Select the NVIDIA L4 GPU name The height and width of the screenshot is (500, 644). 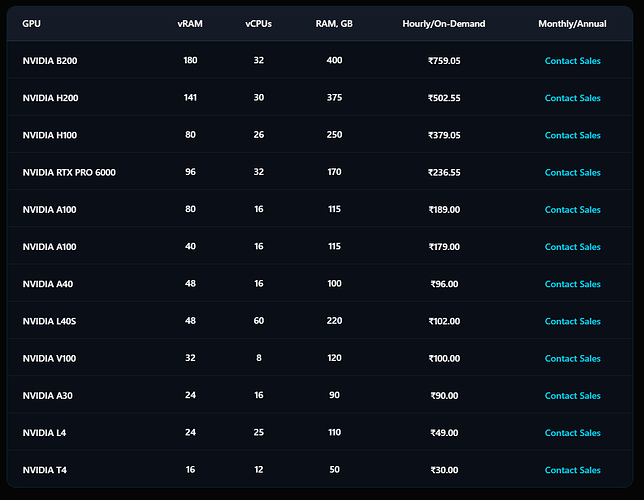(44, 433)
